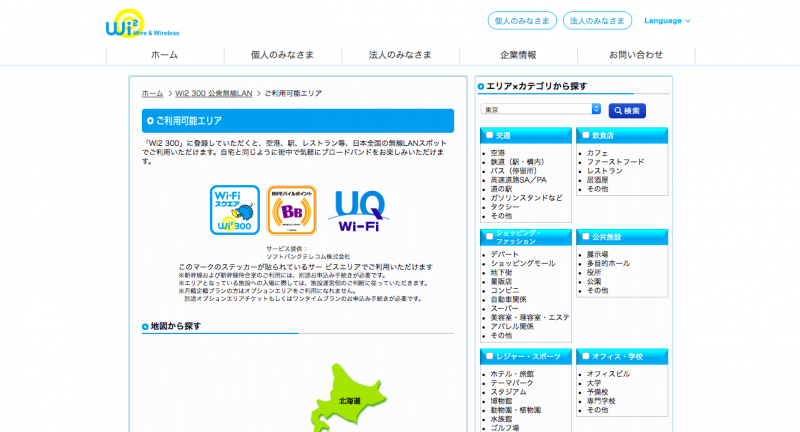The image size is (800, 432).
Task: Click the UQ Wi-Fi logo
Action: point(358,210)
